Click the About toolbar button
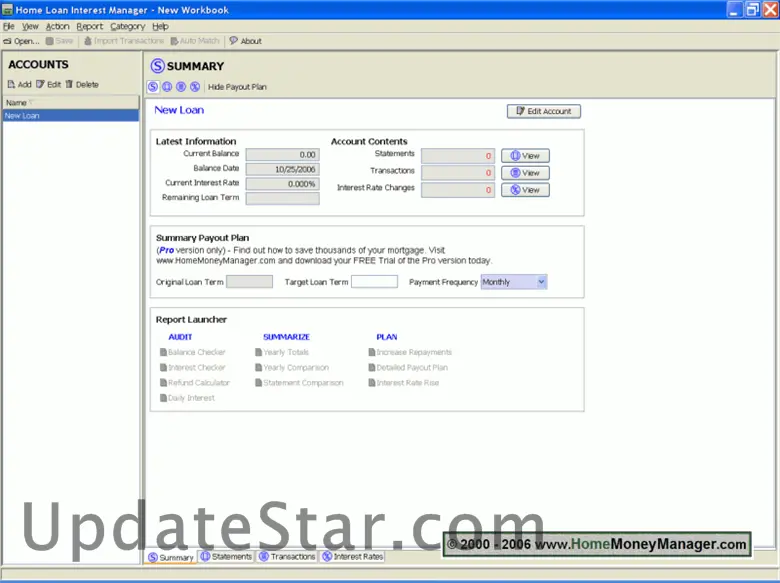 pyautogui.click(x=245, y=41)
